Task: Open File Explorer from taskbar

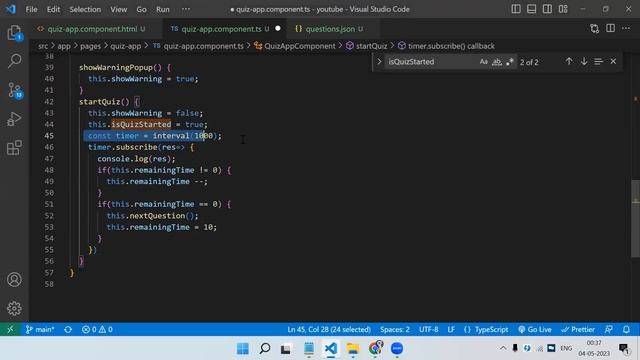Action: (353, 349)
